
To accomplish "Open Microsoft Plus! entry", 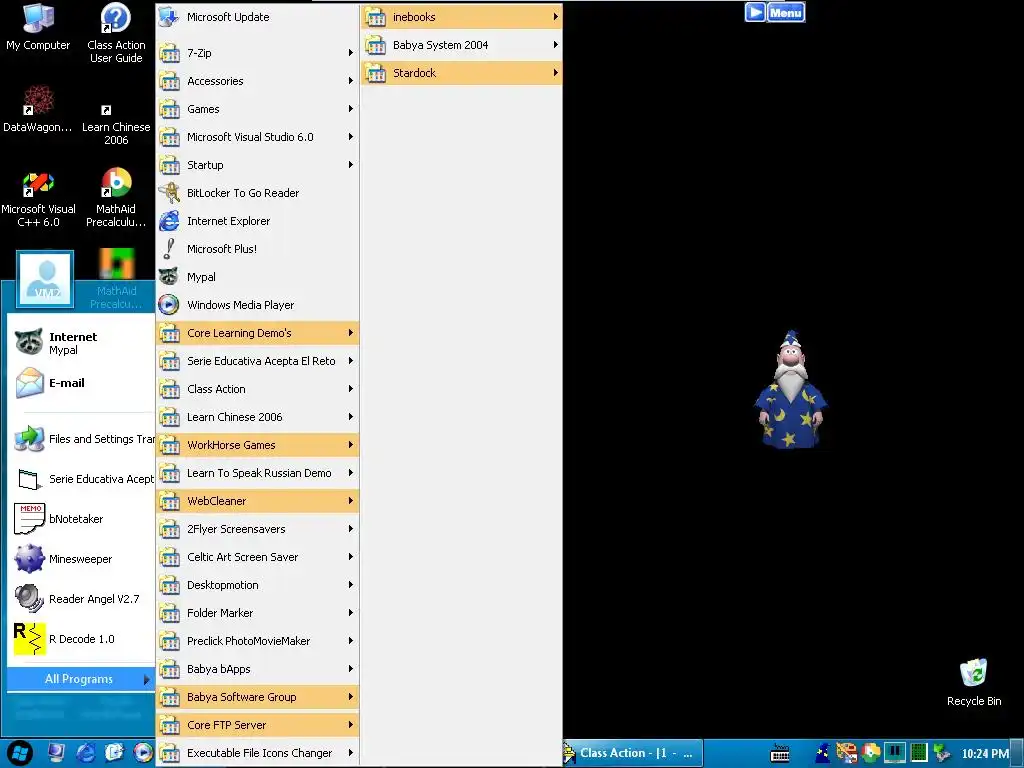I will tap(258, 249).
